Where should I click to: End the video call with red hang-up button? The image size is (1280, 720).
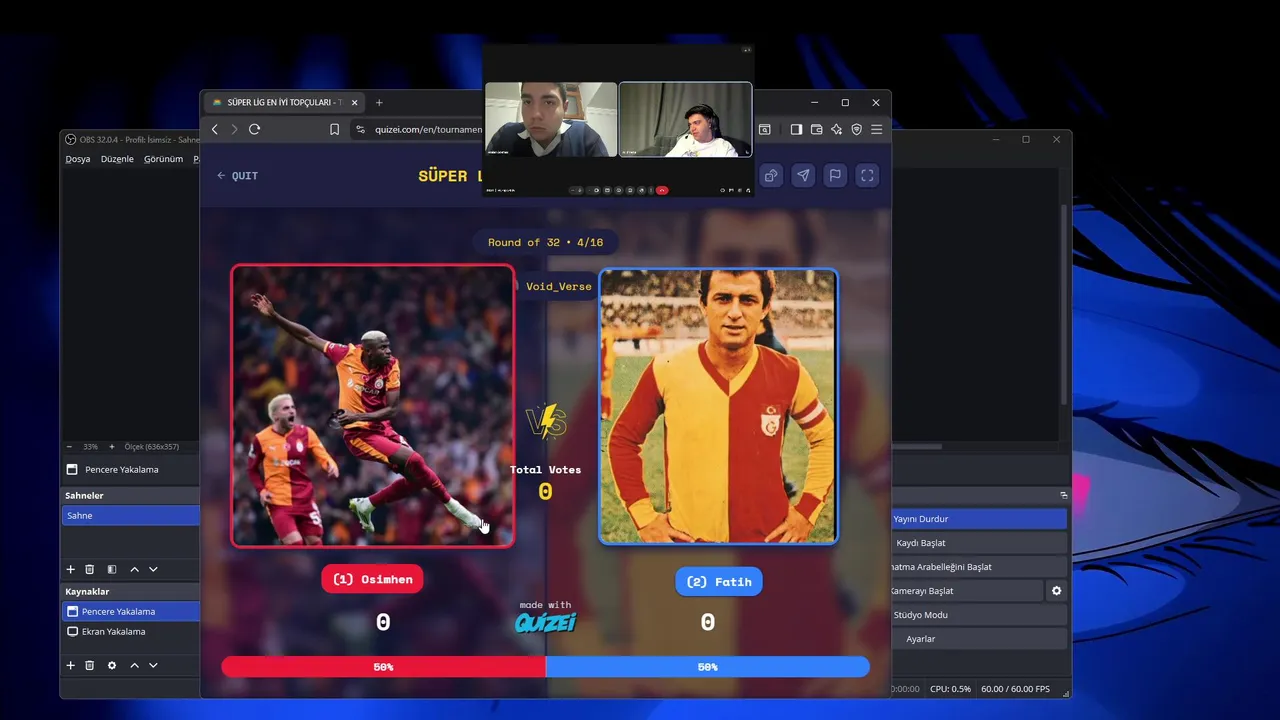pos(661,190)
